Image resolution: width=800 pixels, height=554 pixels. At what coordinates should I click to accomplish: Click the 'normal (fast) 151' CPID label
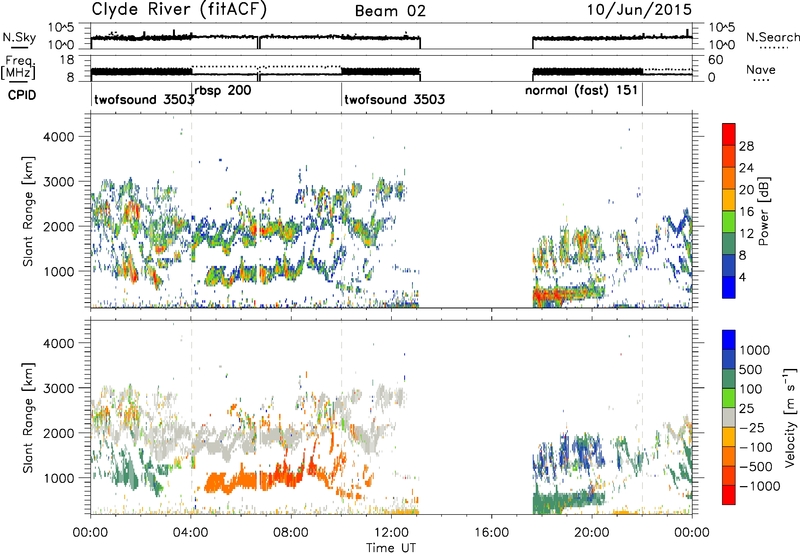[x=582, y=90]
